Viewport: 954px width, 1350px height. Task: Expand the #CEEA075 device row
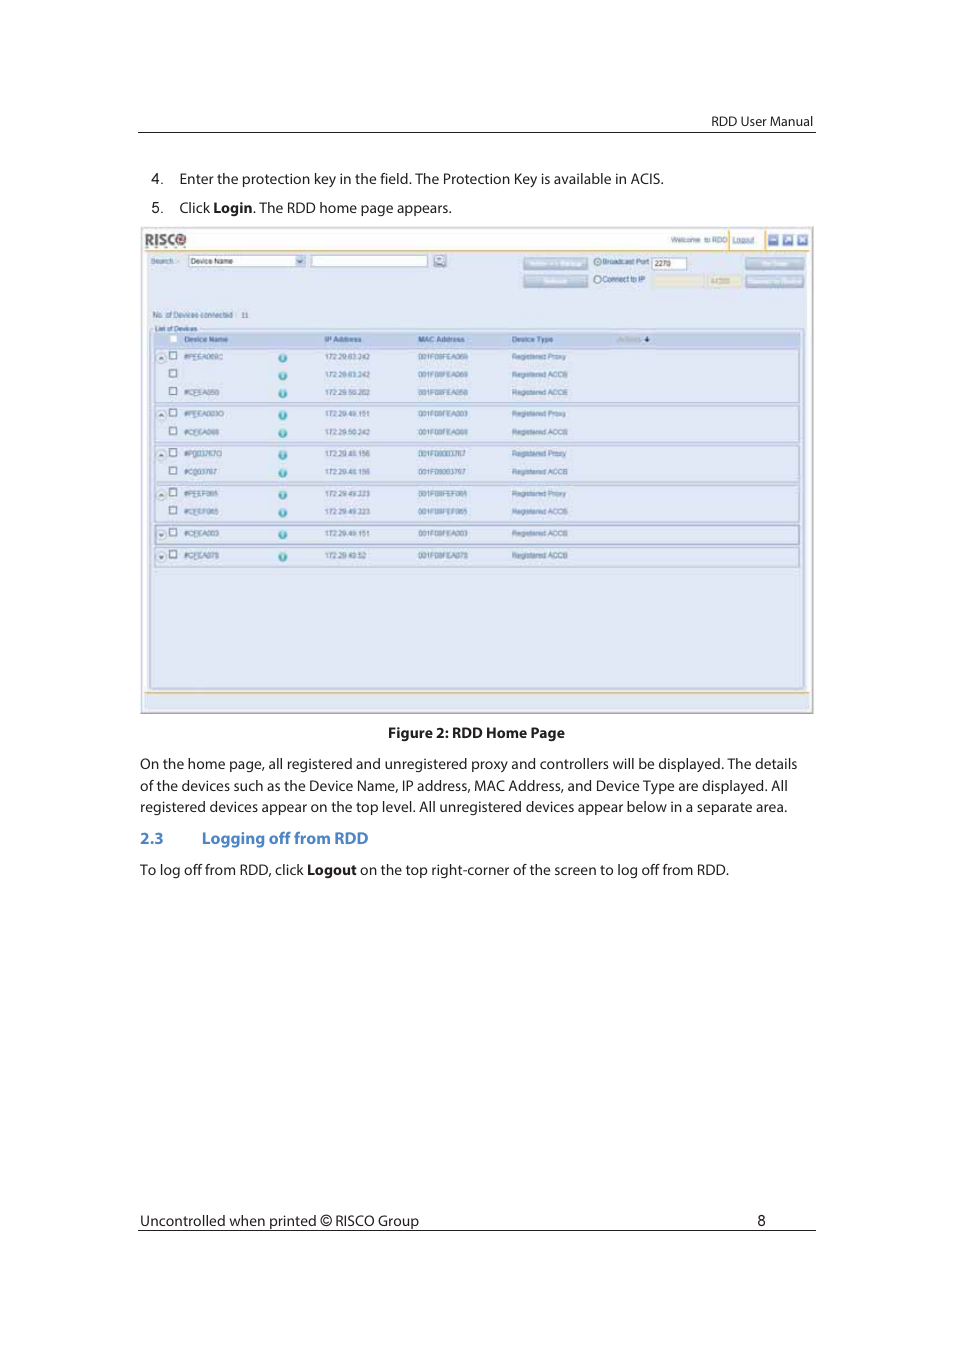(161, 557)
